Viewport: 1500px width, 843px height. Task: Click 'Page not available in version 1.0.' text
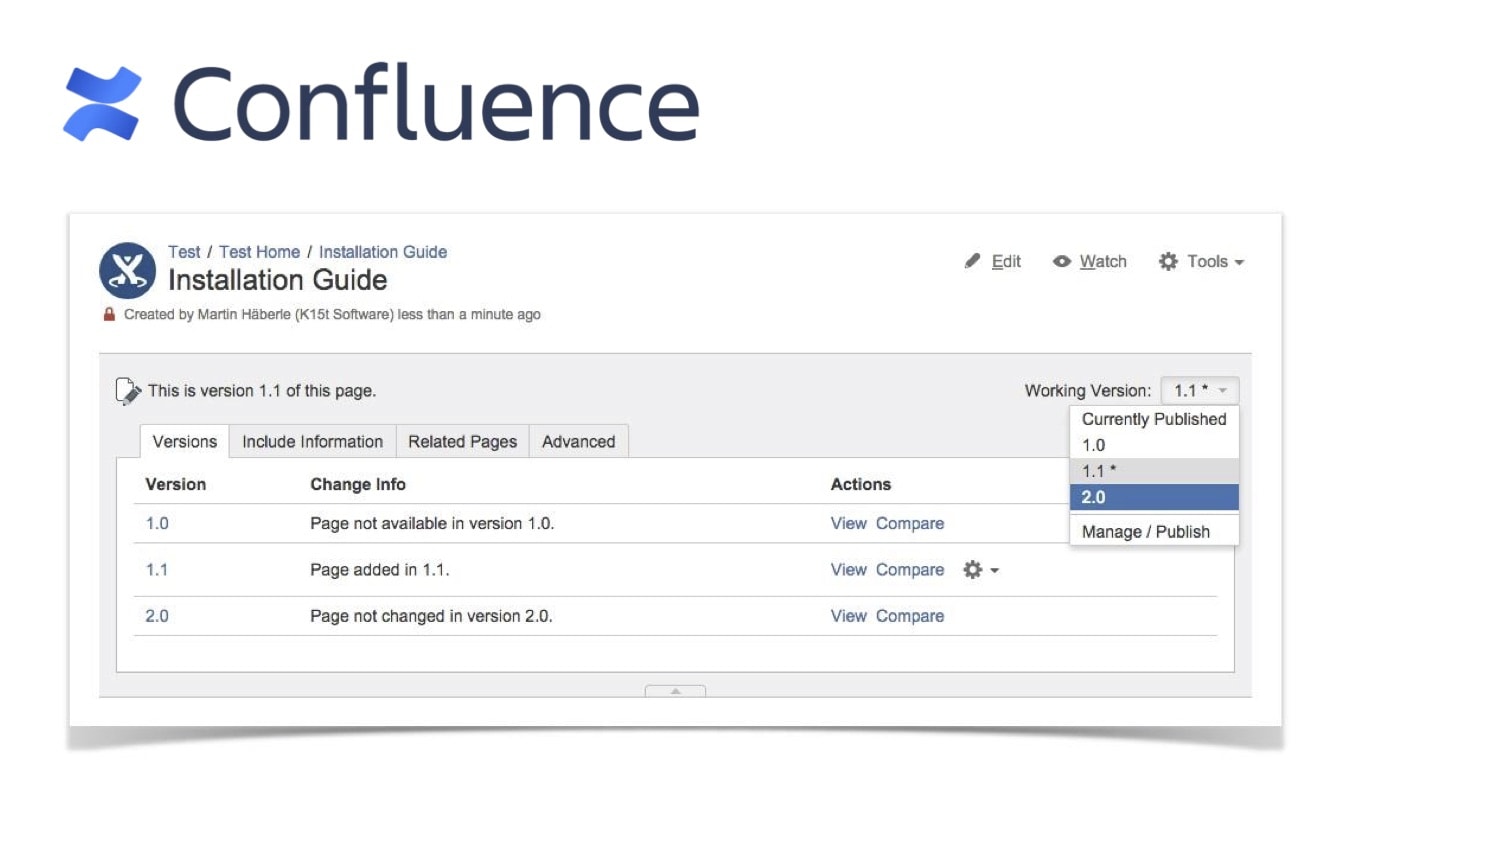tap(432, 523)
